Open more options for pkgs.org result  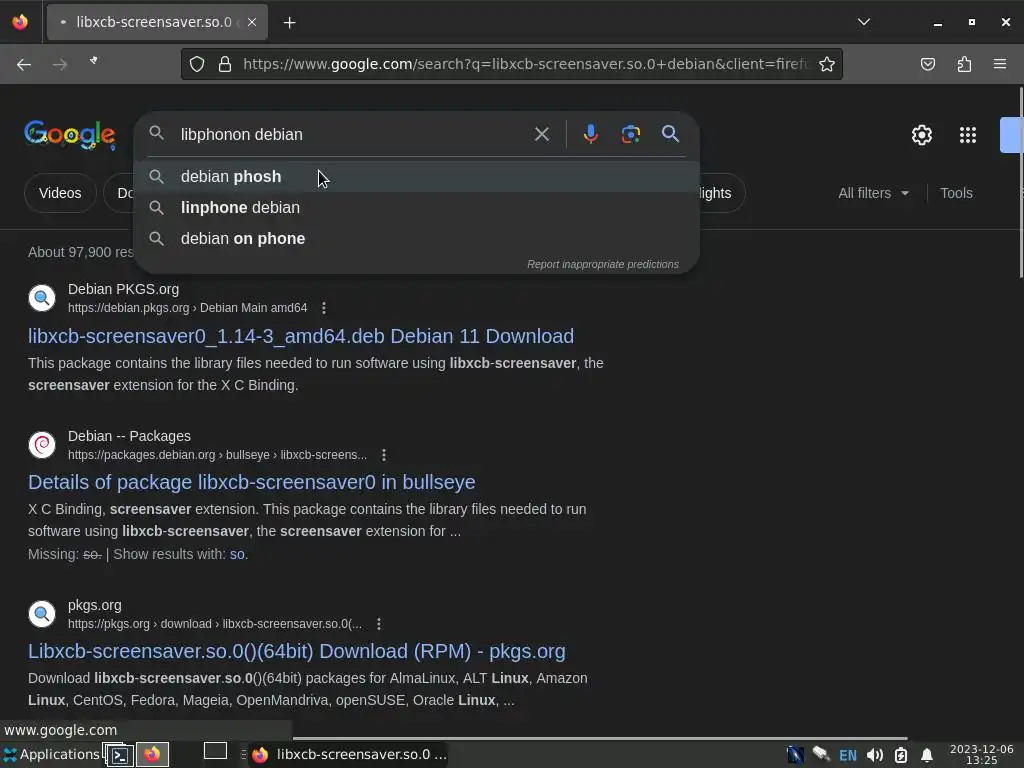tap(379, 624)
